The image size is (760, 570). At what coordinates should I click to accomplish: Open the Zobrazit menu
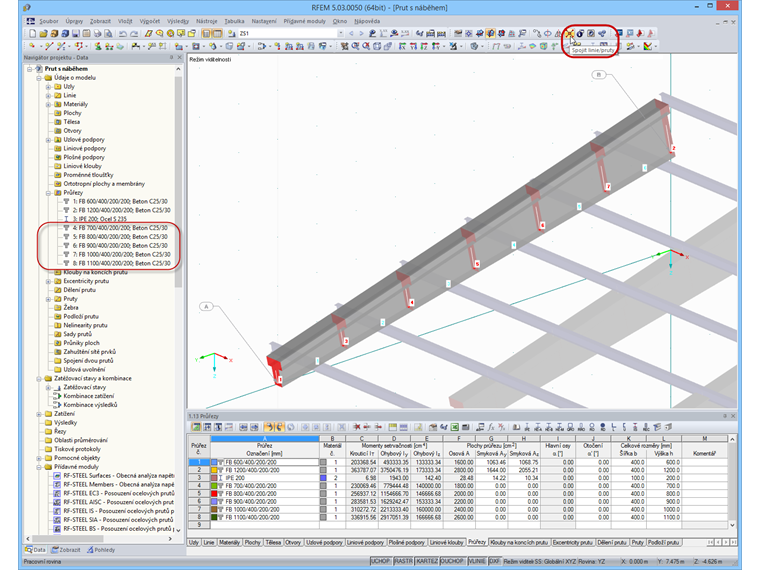(x=100, y=21)
